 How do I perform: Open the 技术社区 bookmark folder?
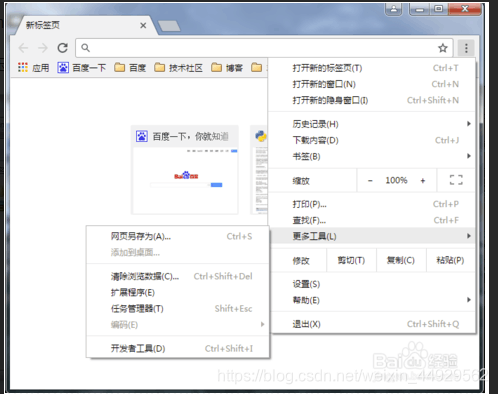point(178,68)
